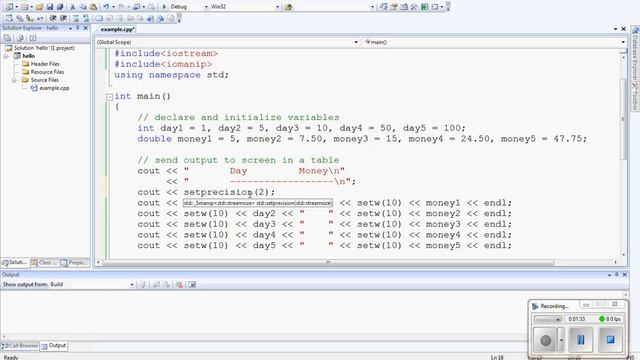
Task: Stop the recording with the blue square button
Action: [610, 340]
